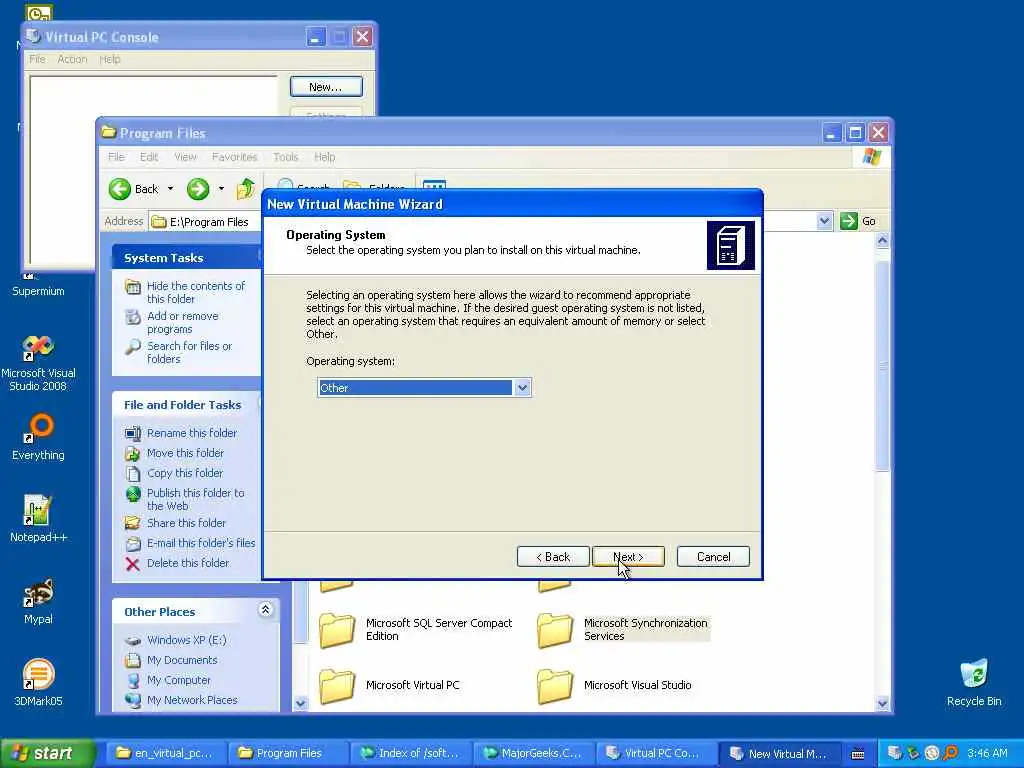
Task: Open Action menu in Virtual PC Console
Action: (x=72, y=59)
